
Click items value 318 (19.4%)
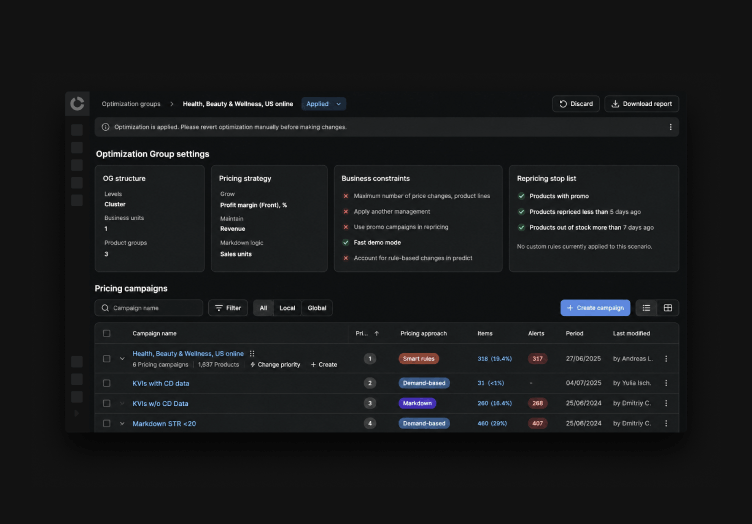[x=494, y=359]
